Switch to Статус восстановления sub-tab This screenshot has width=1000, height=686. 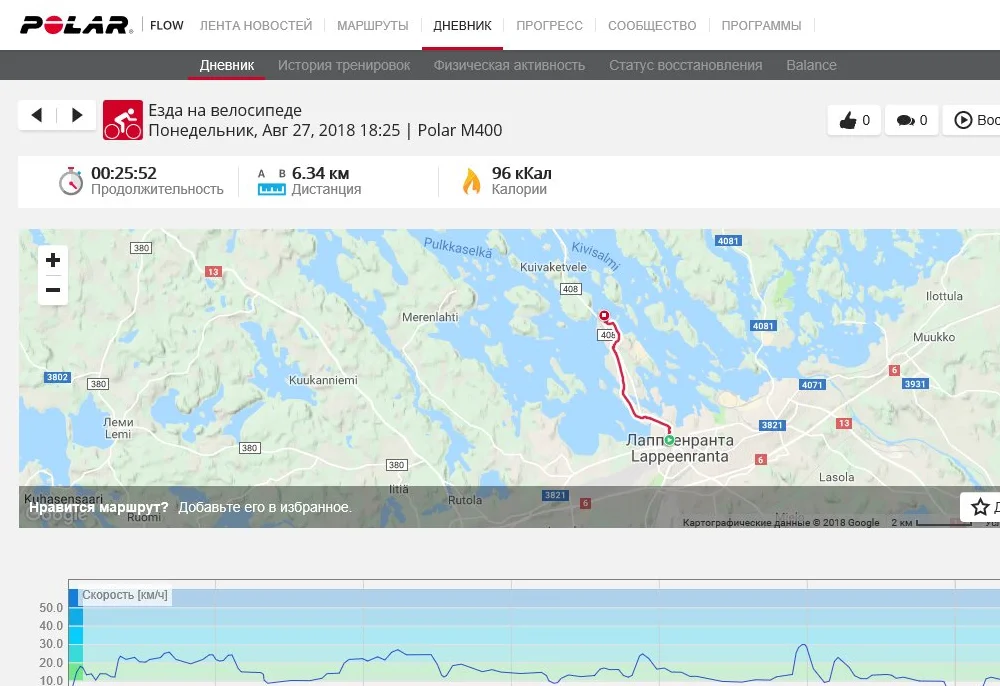tap(686, 65)
